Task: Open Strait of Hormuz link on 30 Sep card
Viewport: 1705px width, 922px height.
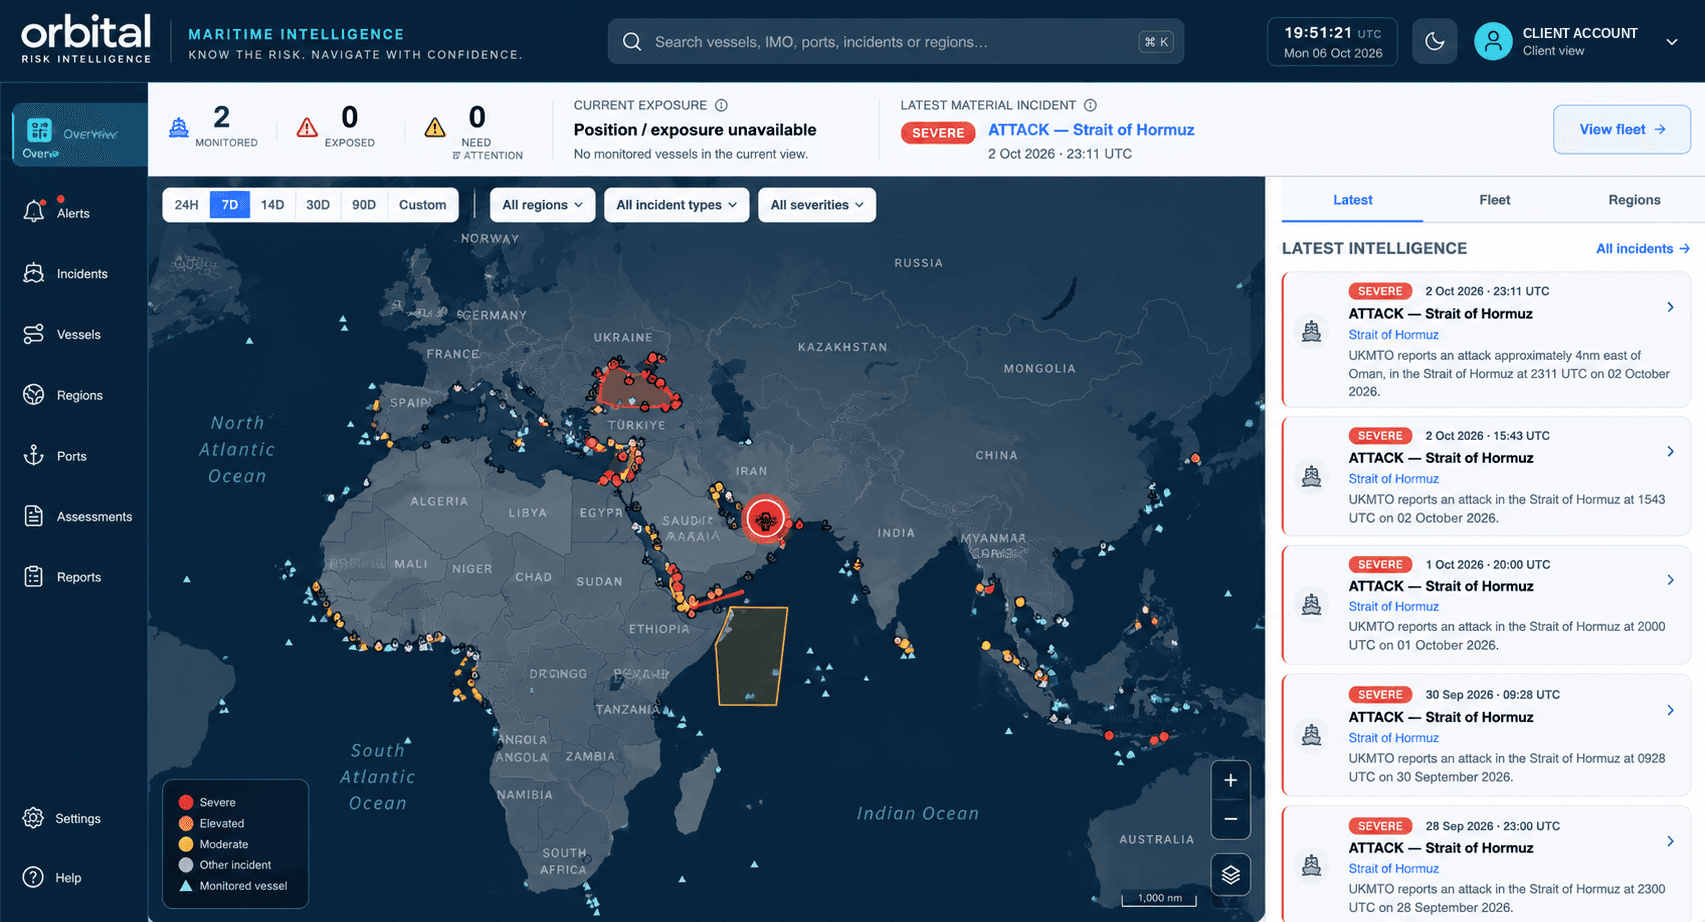Action: [x=1393, y=738]
